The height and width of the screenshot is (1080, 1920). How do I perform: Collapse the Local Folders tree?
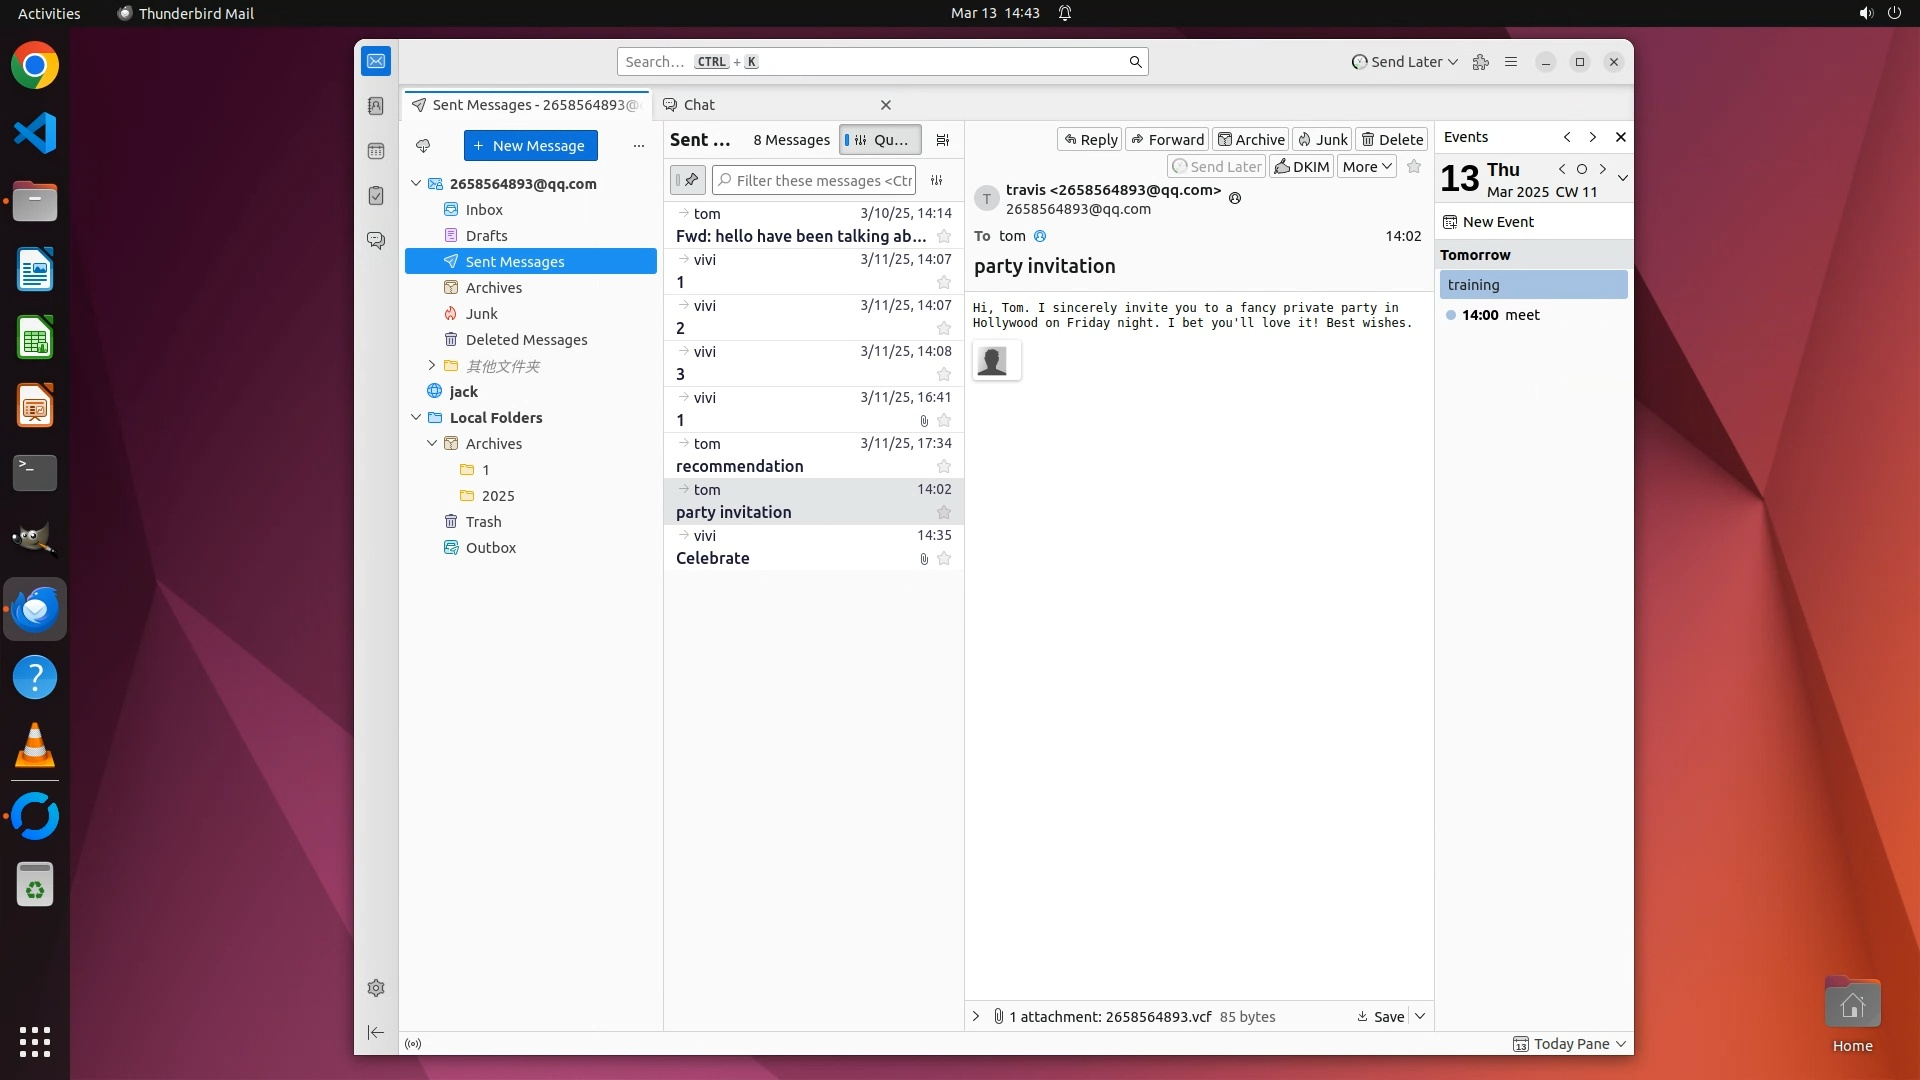click(x=416, y=418)
